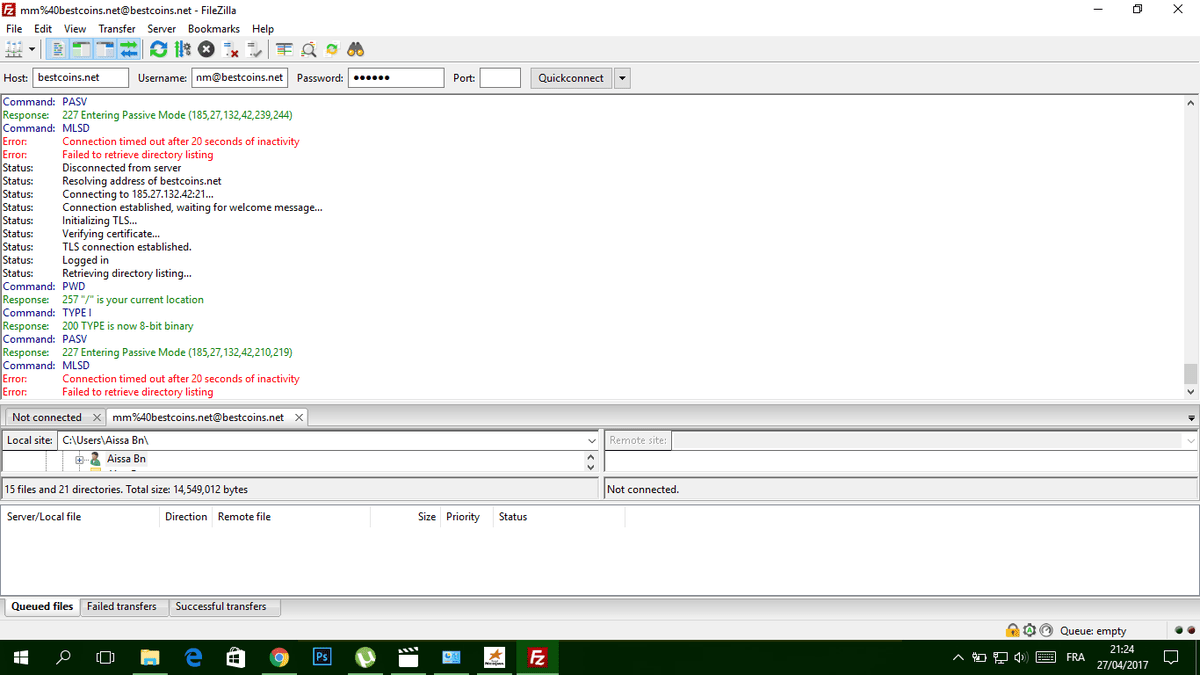Screen dimensions: 1200x675
Task: Open File Explorer from the taskbar
Action: point(150,657)
